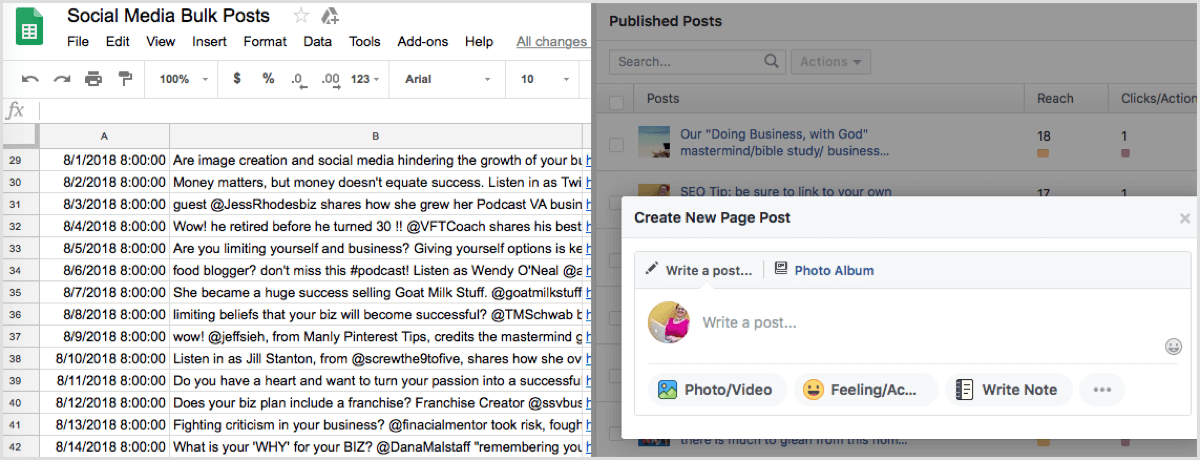Click the Photo/Video button
The height and width of the screenshot is (460, 1200).
(717, 390)
